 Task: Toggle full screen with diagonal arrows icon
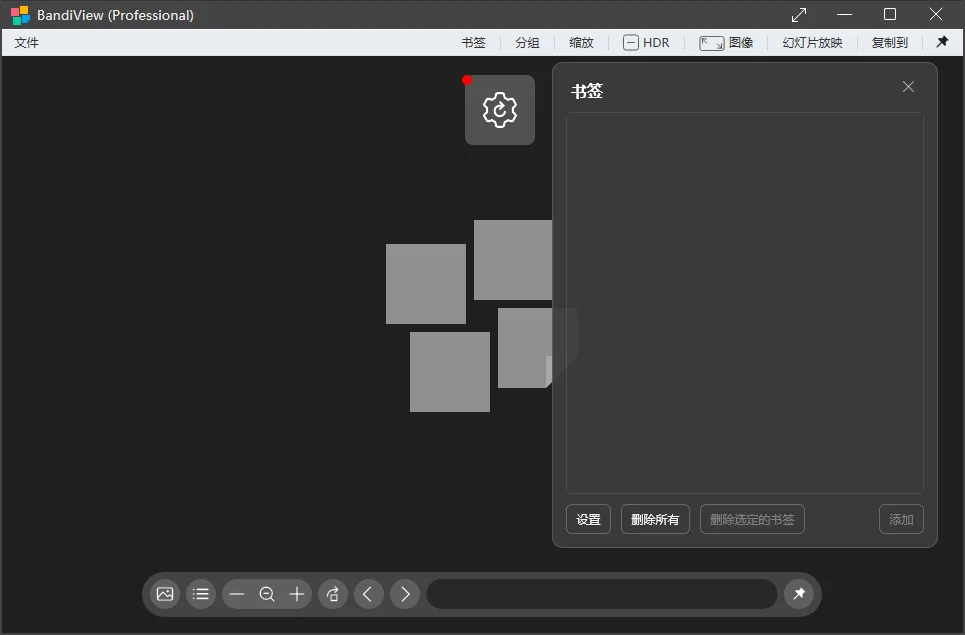point(799,15)
